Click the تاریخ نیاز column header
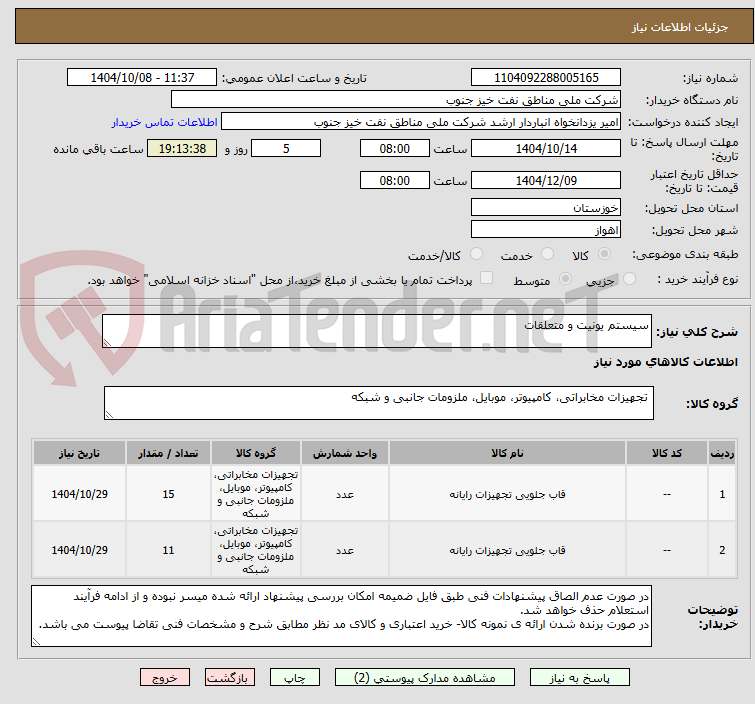The width and height of the screenshot is (755, 704). [x=79, y=453]
